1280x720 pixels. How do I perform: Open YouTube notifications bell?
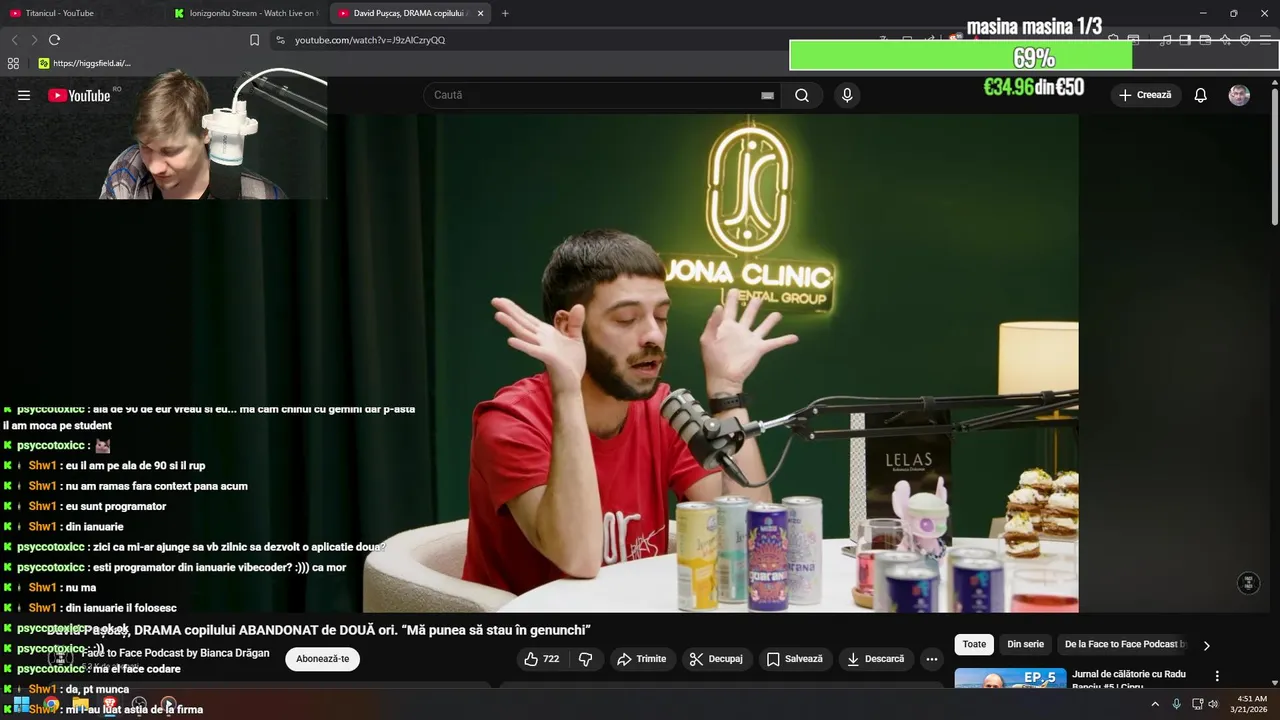click(1200, 95)
